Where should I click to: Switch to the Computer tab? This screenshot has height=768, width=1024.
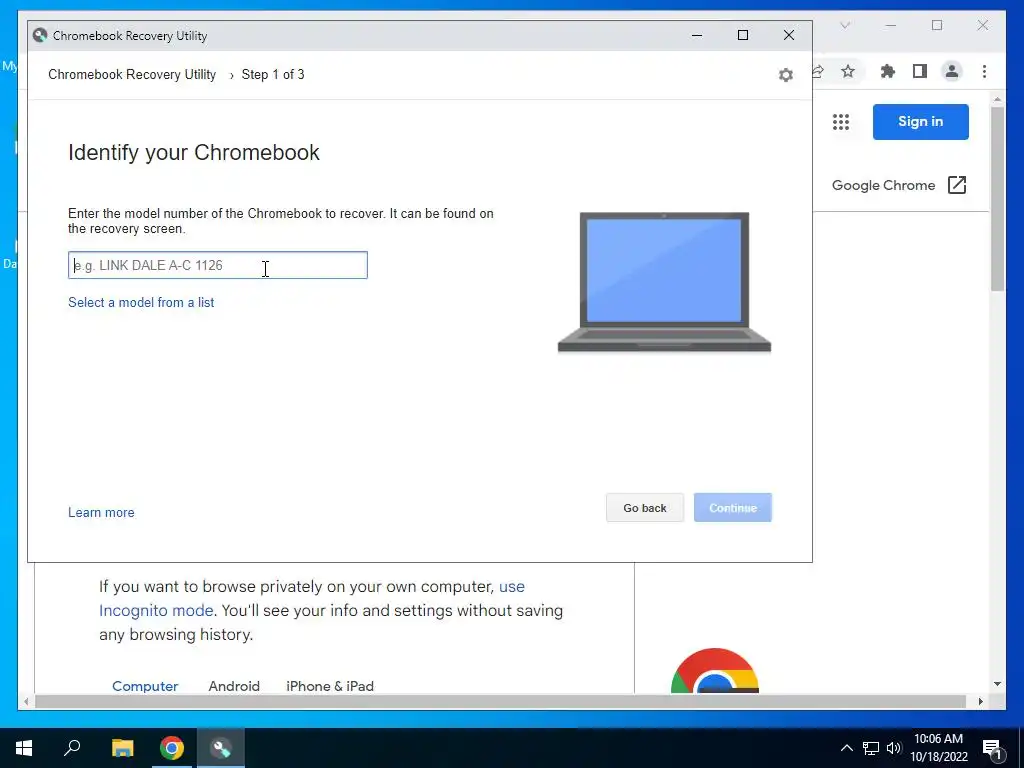(145, 686)
